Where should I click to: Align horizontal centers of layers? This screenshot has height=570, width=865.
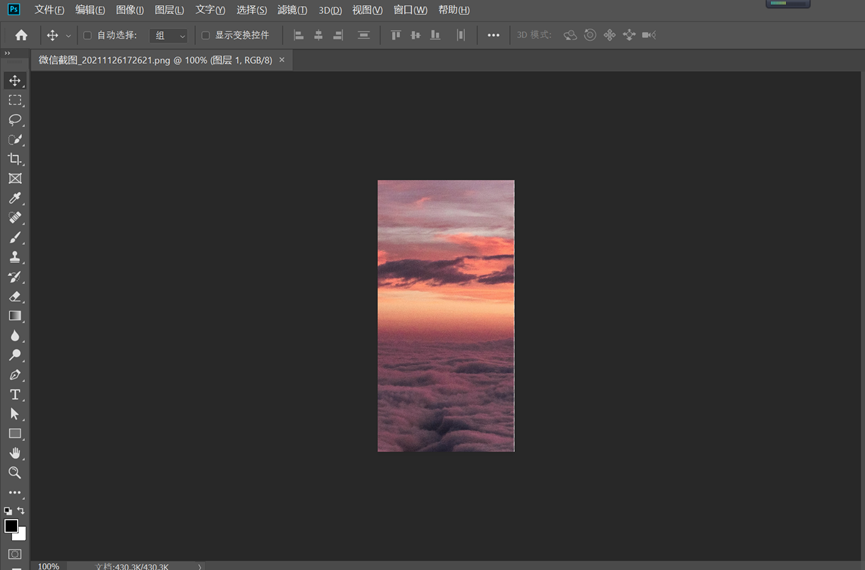point(318,35)
